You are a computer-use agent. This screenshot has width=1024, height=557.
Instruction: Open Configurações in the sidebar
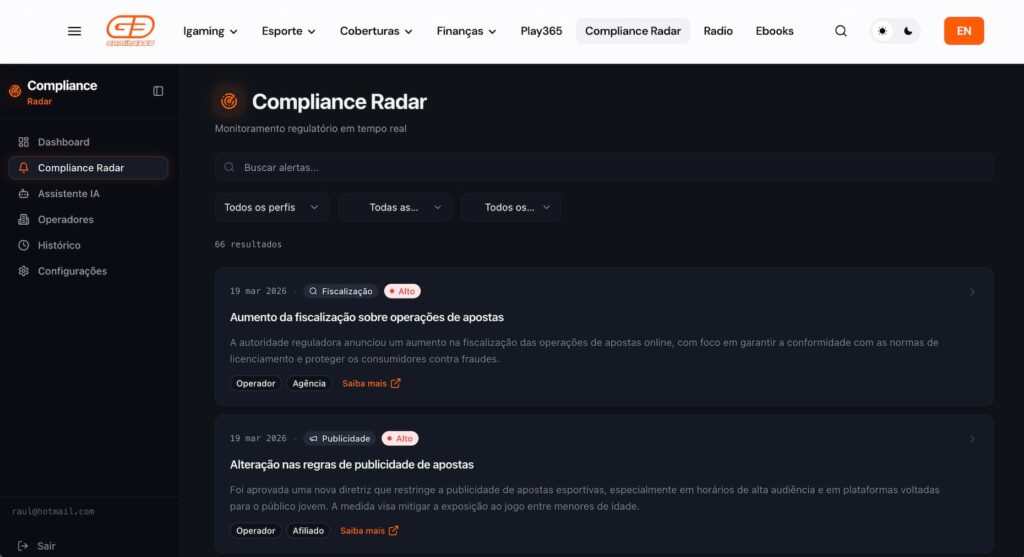72,271
